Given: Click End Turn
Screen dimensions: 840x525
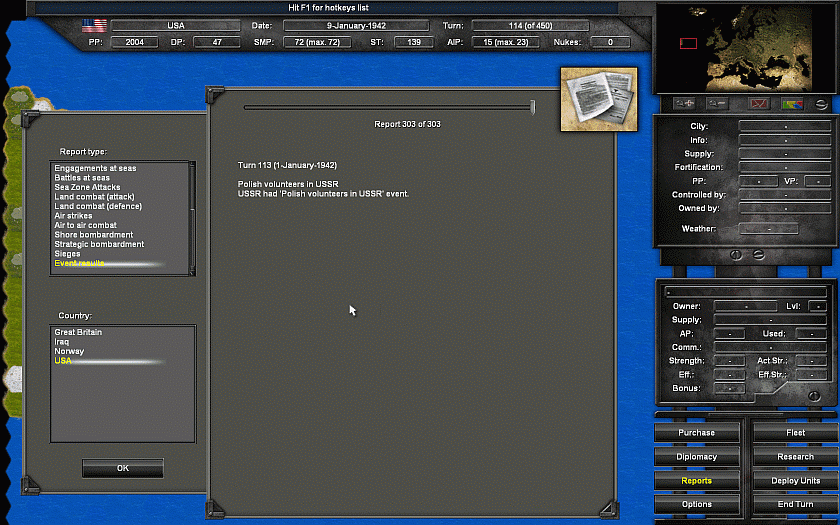Looking at the screenshot, I should coord(796,504).
